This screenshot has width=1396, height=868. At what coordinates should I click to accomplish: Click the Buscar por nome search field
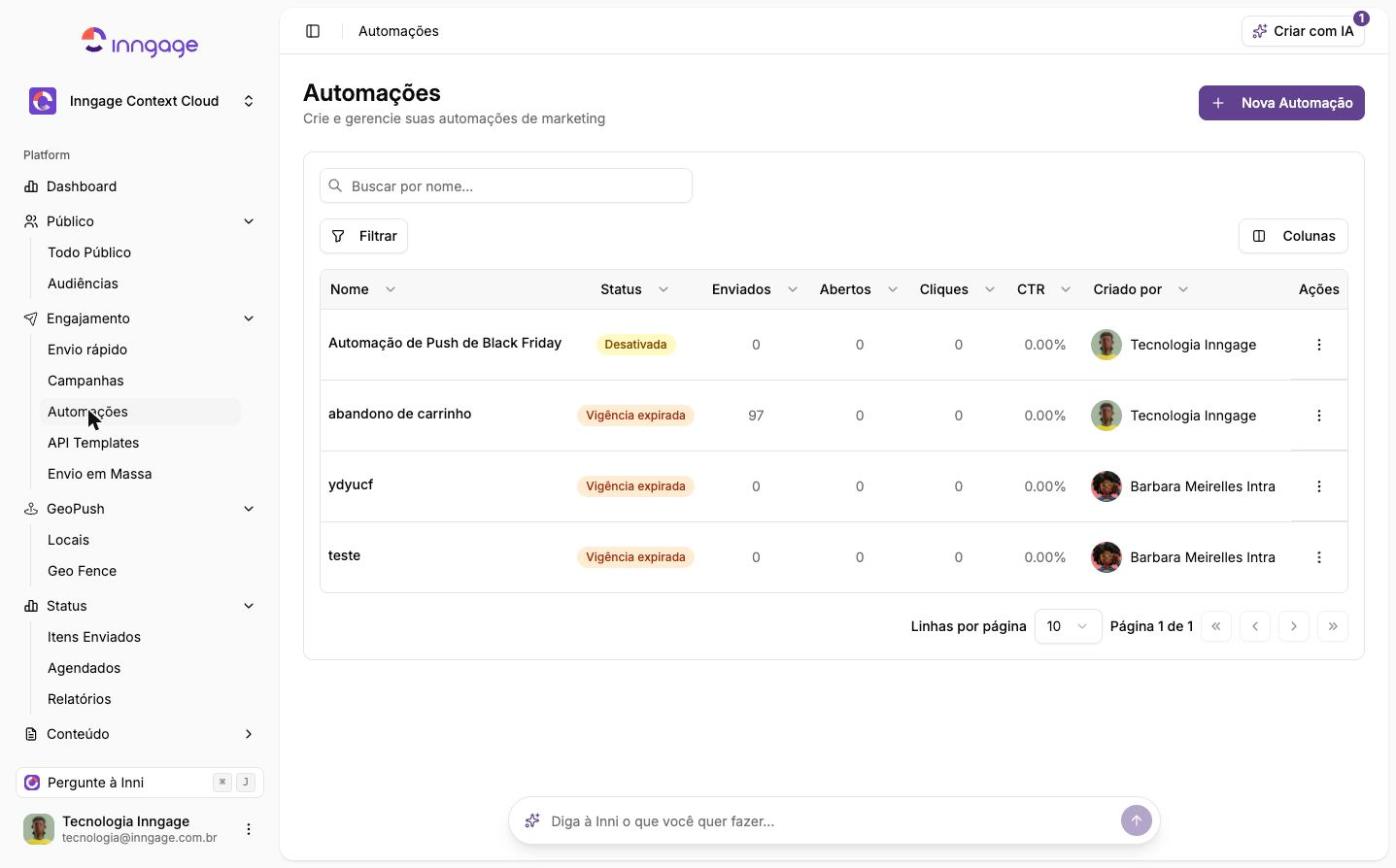pos(506,186)
